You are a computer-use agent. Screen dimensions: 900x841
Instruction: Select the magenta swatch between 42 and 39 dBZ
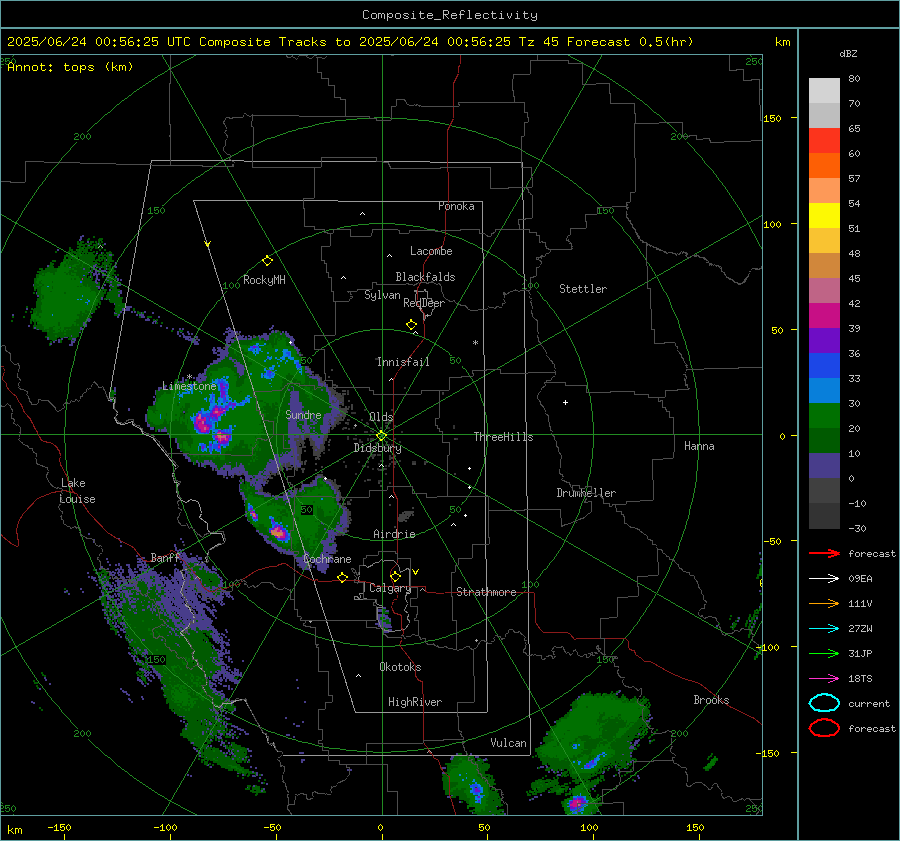point(824,316)
